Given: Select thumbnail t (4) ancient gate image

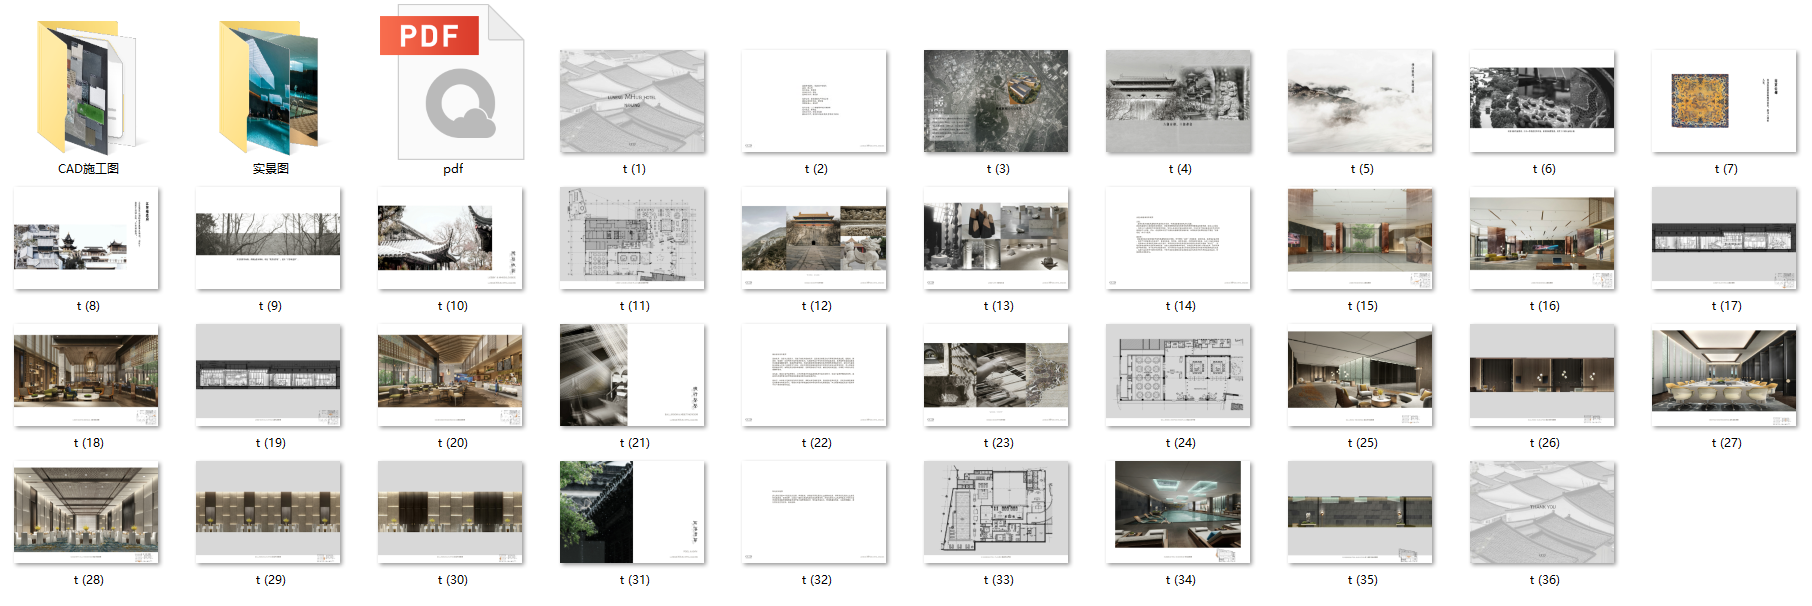Looking at the screenshot, I should click(1178, 101).
